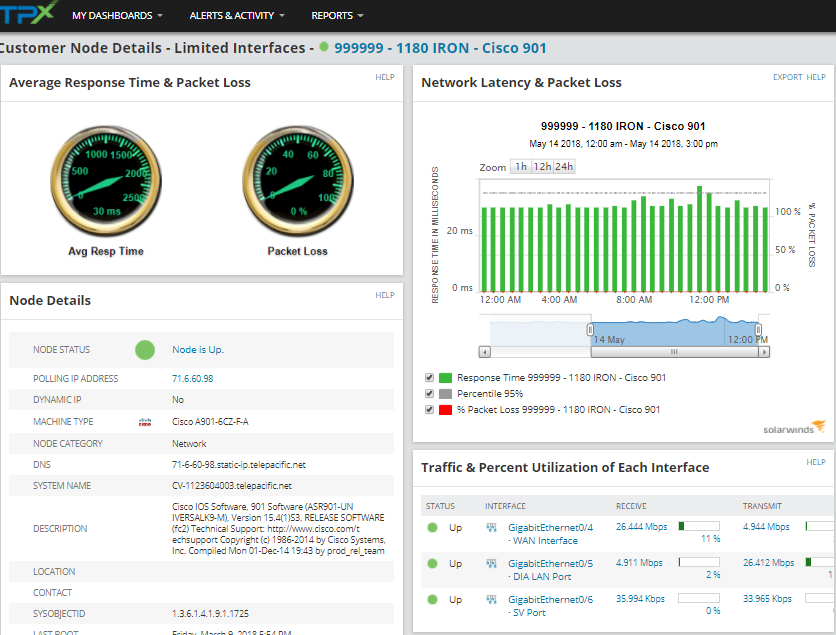
Task: Open HELP for Average Response Time panel
Action: coord(384,77)
